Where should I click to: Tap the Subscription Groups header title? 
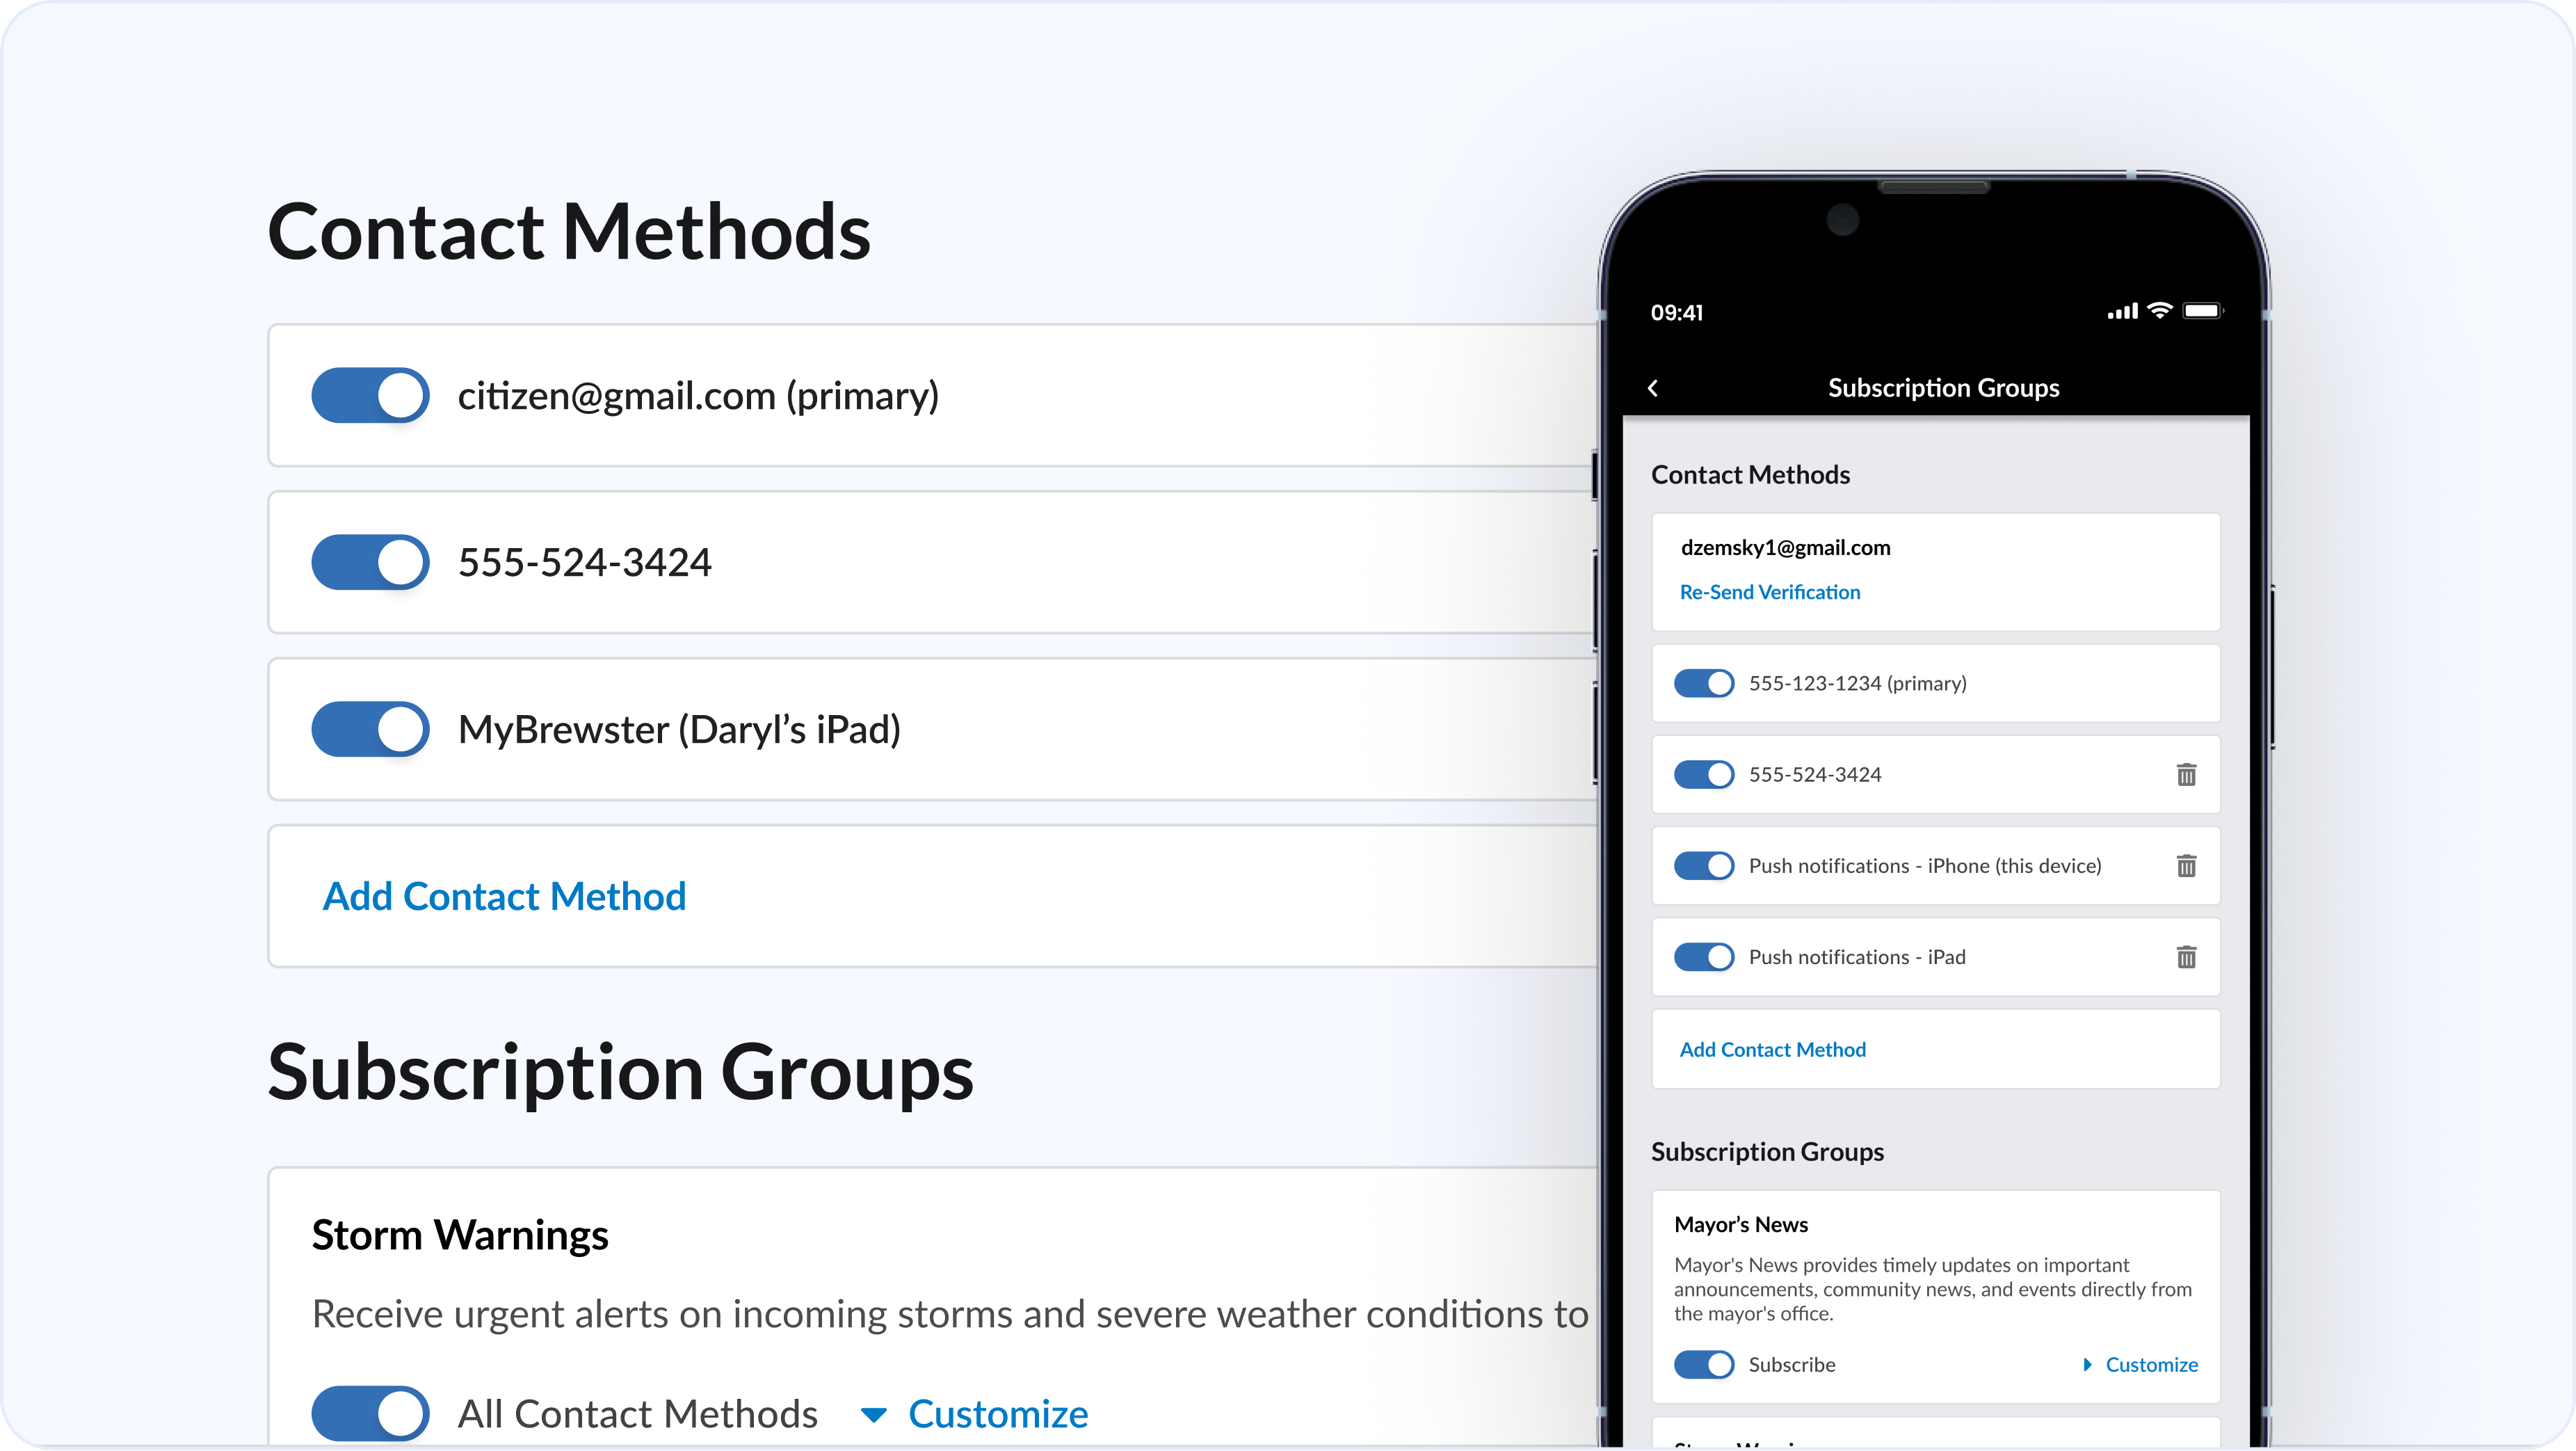tap(1943, 388)
